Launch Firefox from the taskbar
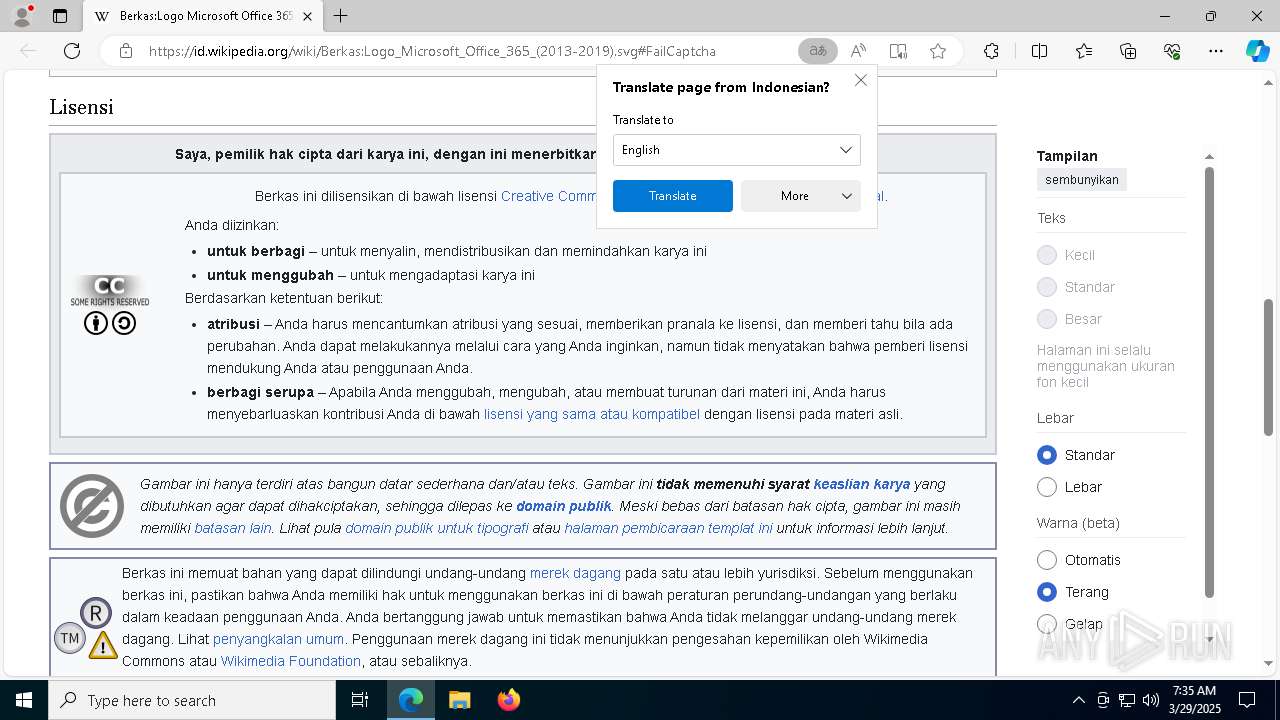 (x=509, y=700)
